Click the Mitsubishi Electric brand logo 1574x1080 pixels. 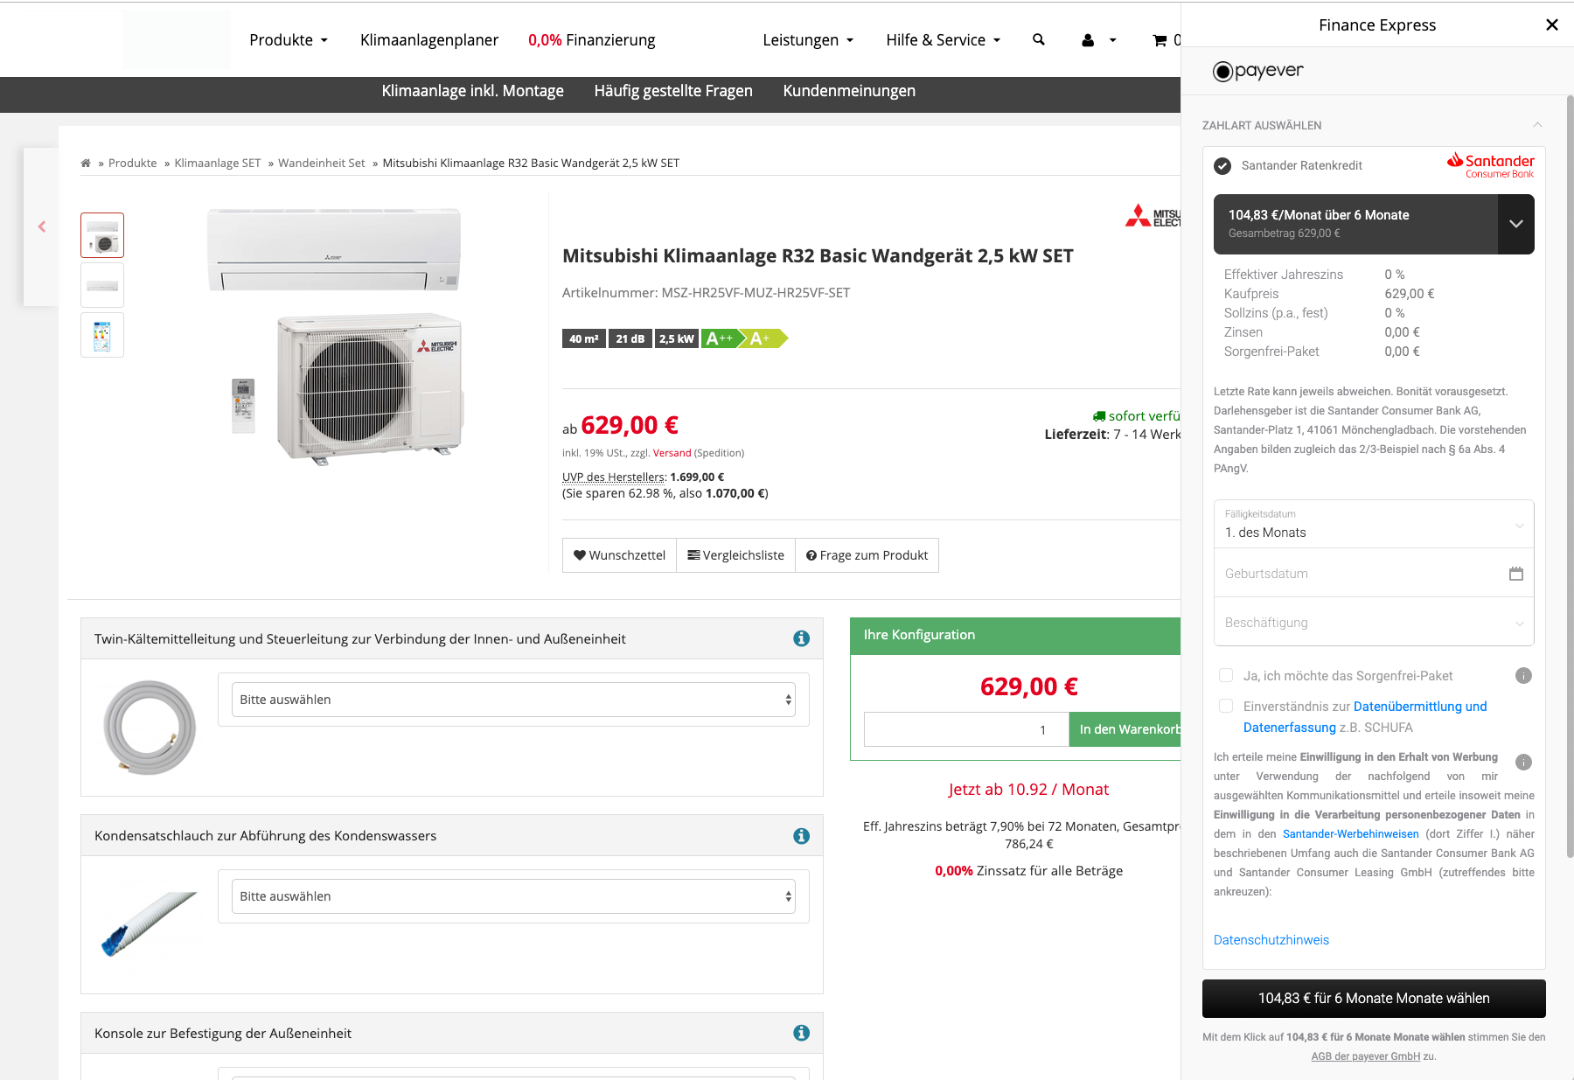click(1152, 216)
